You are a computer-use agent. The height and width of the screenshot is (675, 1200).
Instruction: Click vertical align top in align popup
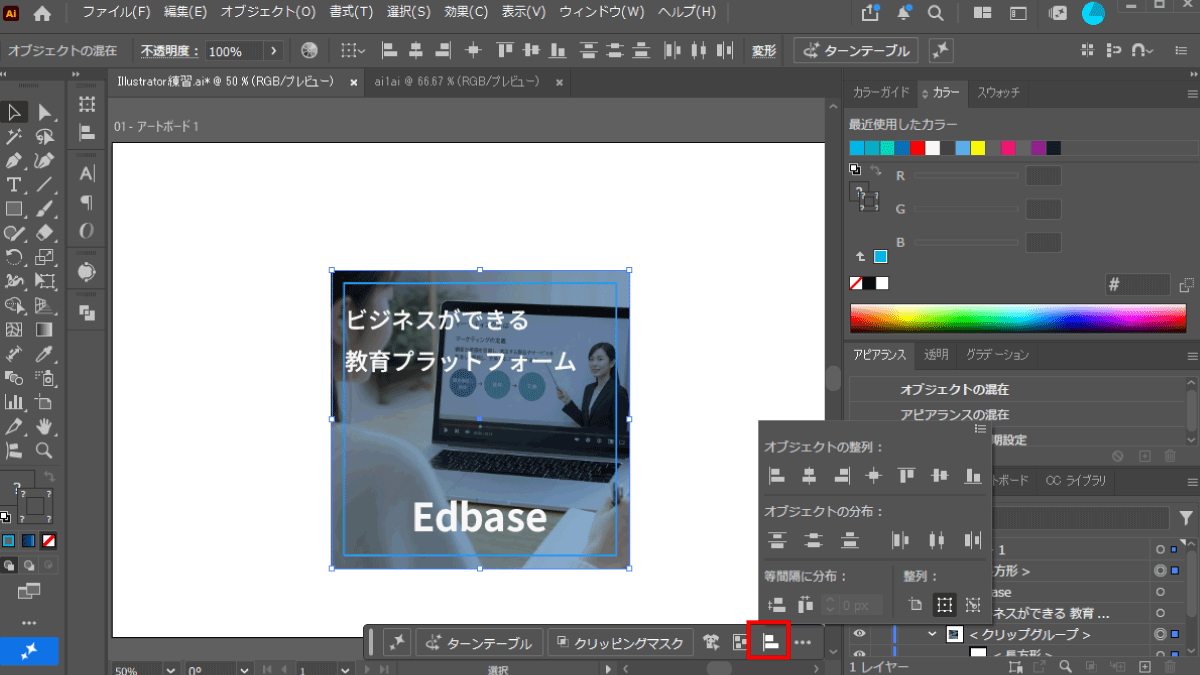click(x=906, y=476)
